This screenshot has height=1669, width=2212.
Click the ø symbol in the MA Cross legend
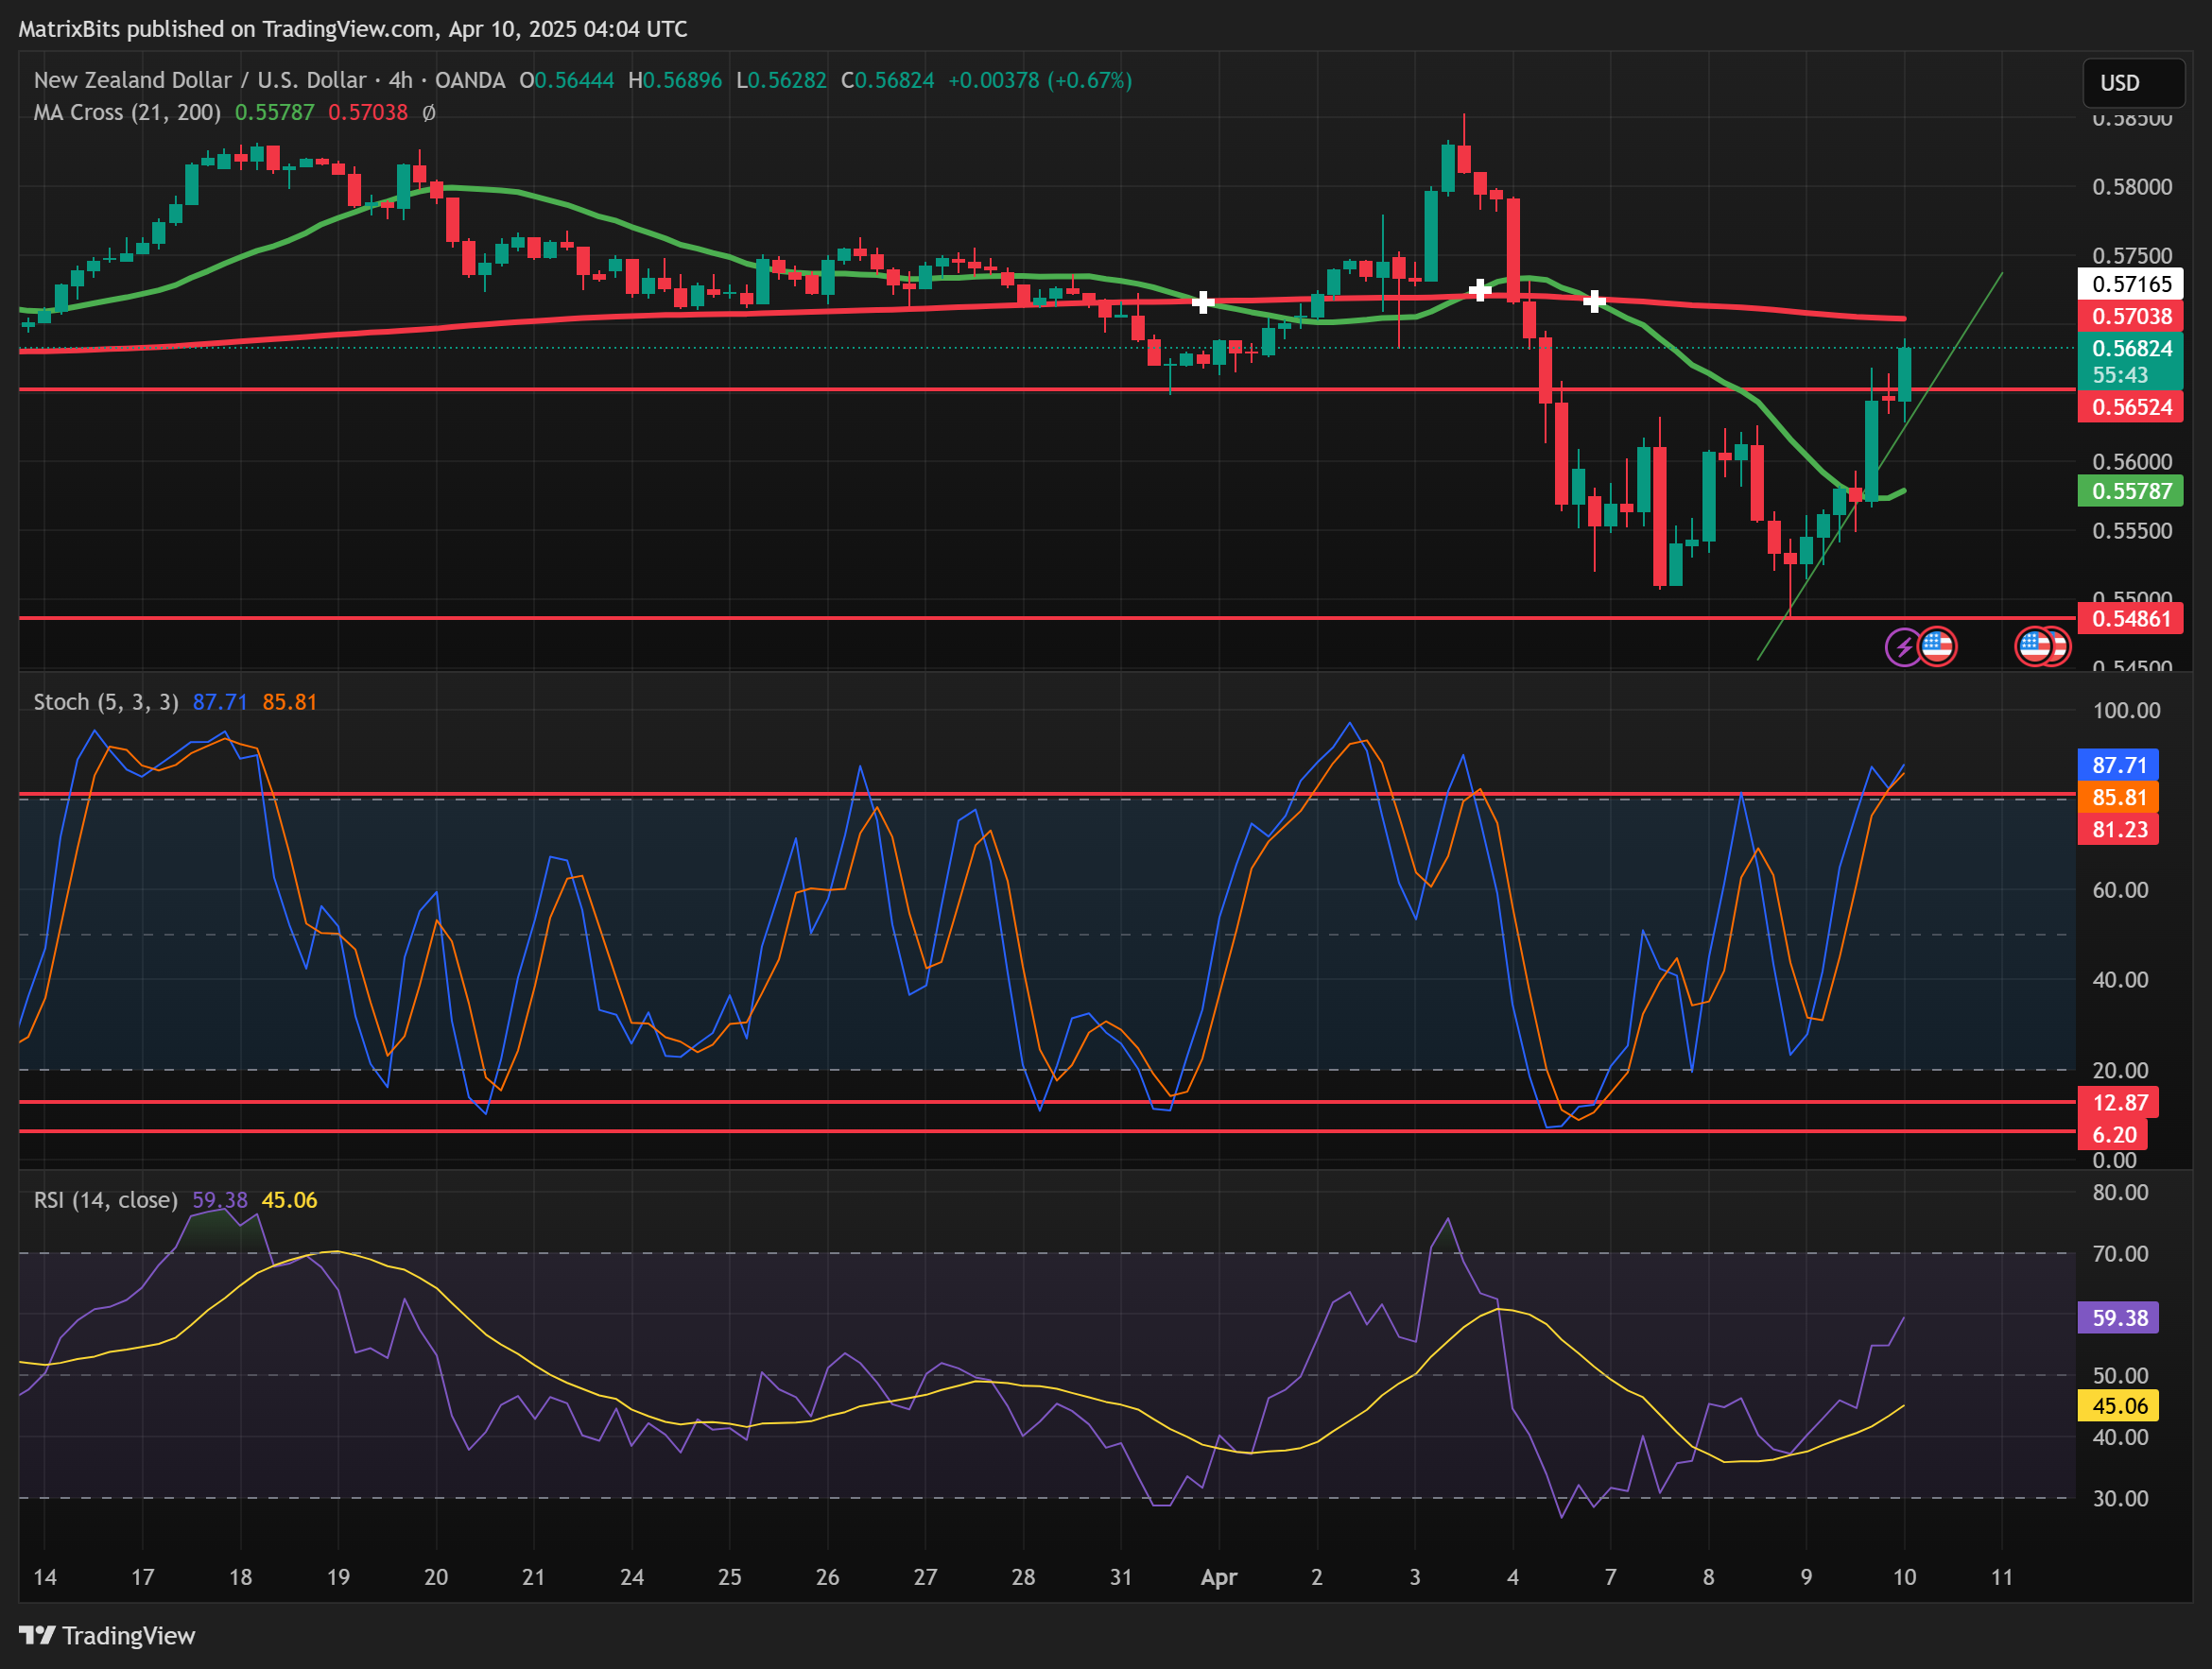click(429, 113)
